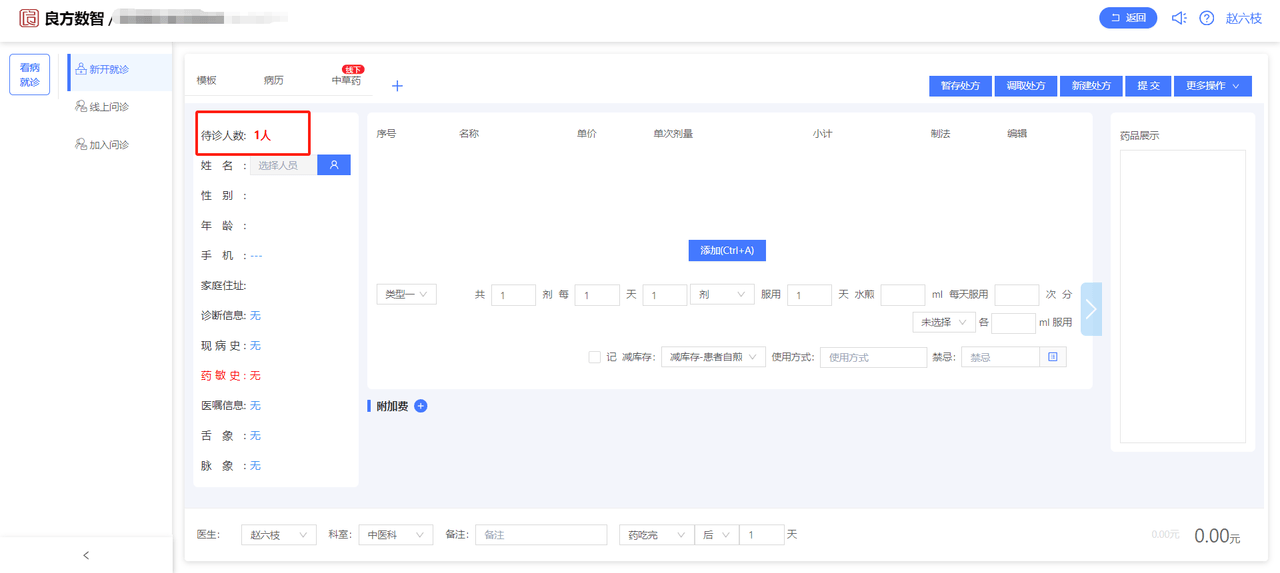Open 线上问诊 in the side menu
This screenshot has height=573, width=1280.
(x=102, y=107)
